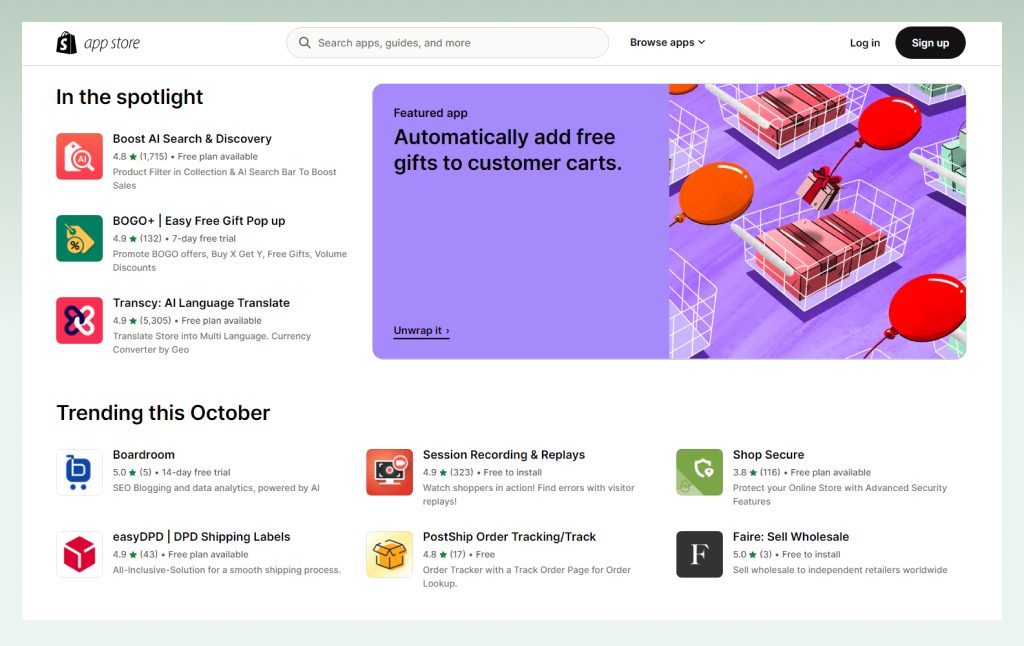Open Boost AI Search & Discovery app icon
1024x646 pixels.
(x=79, y=156)
